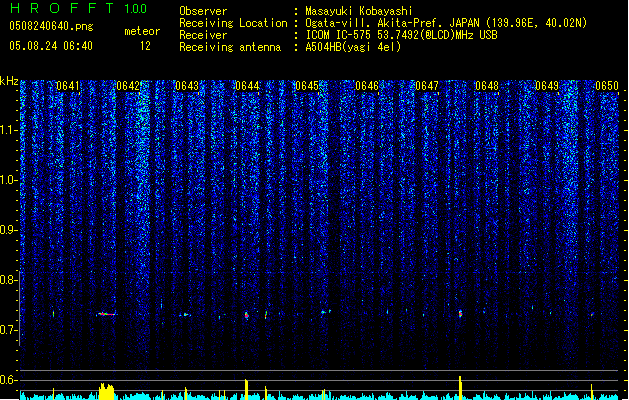Click the 0642 time marker
This screenshot has height=400, width=629.
click(x=128, y=86)
